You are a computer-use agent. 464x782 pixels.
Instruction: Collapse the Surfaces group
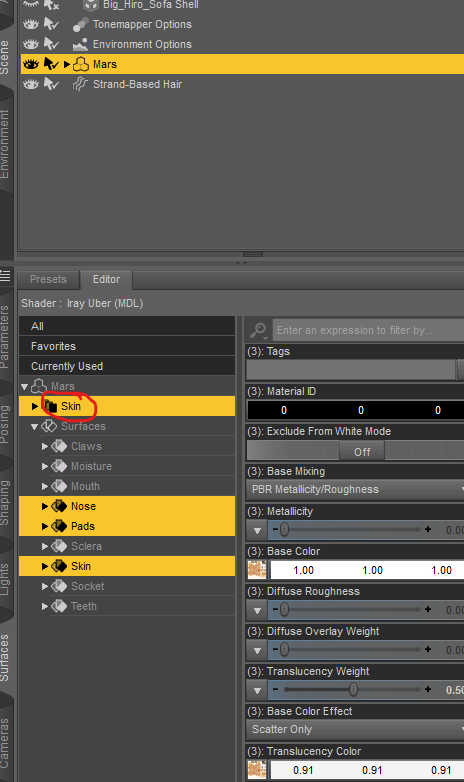(34, 426)
